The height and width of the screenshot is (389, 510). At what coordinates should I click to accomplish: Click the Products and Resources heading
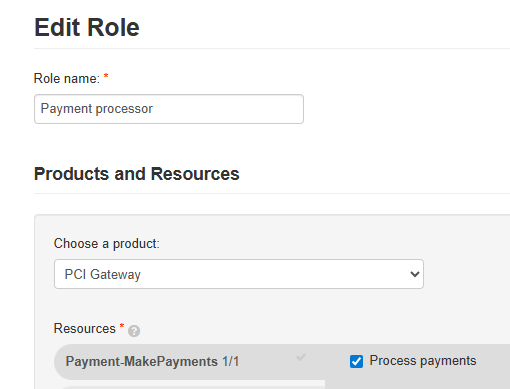137,174
